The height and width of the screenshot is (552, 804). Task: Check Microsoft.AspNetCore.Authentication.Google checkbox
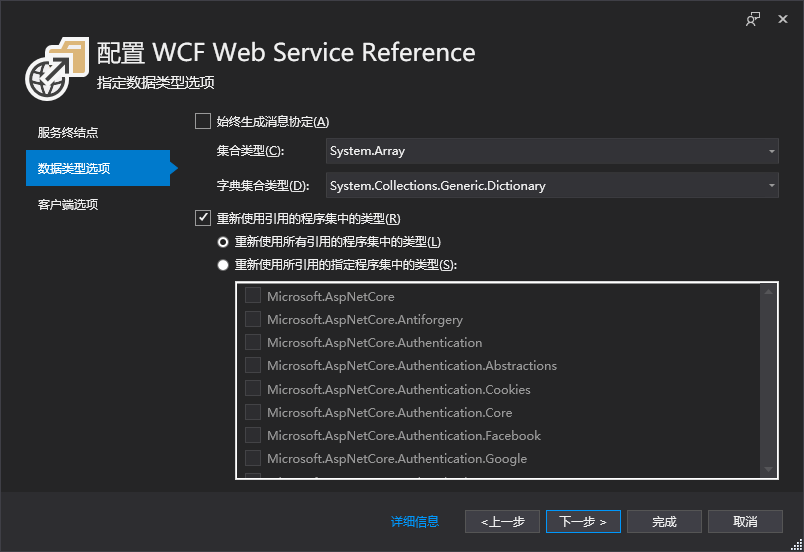click(x=253, y=458)
